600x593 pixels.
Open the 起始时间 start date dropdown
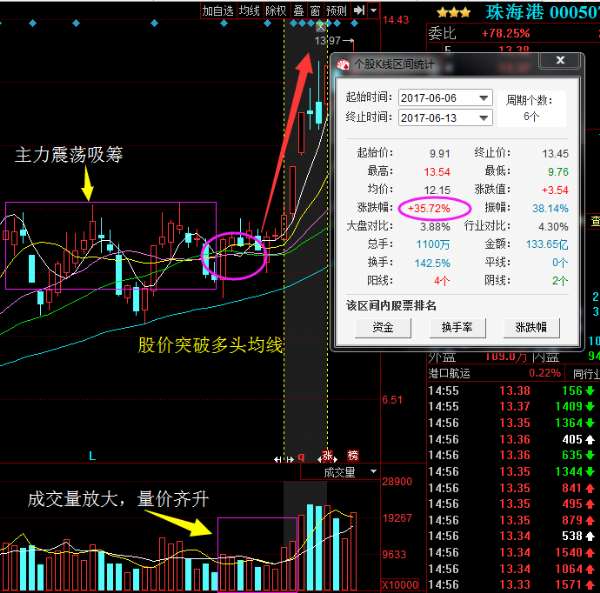pos(484,98)
